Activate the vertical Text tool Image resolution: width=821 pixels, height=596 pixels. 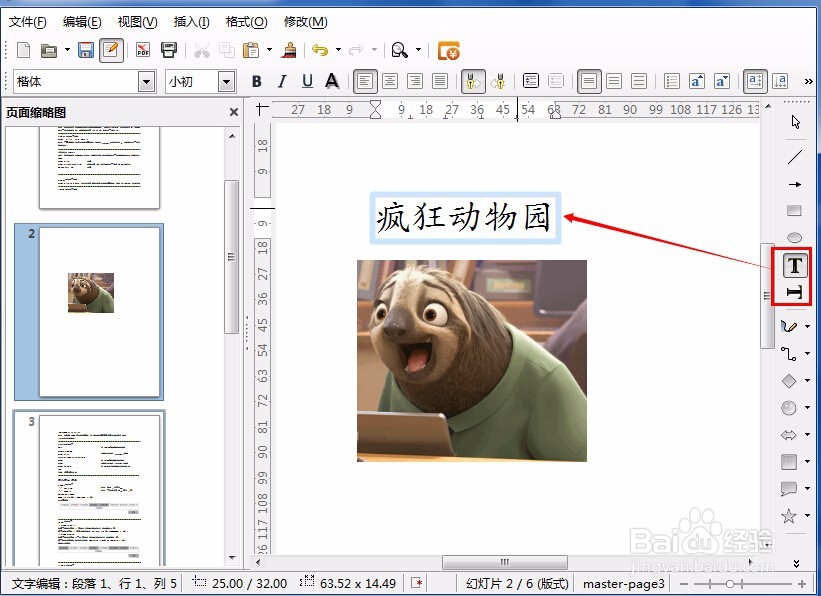[x=794, y=292]
